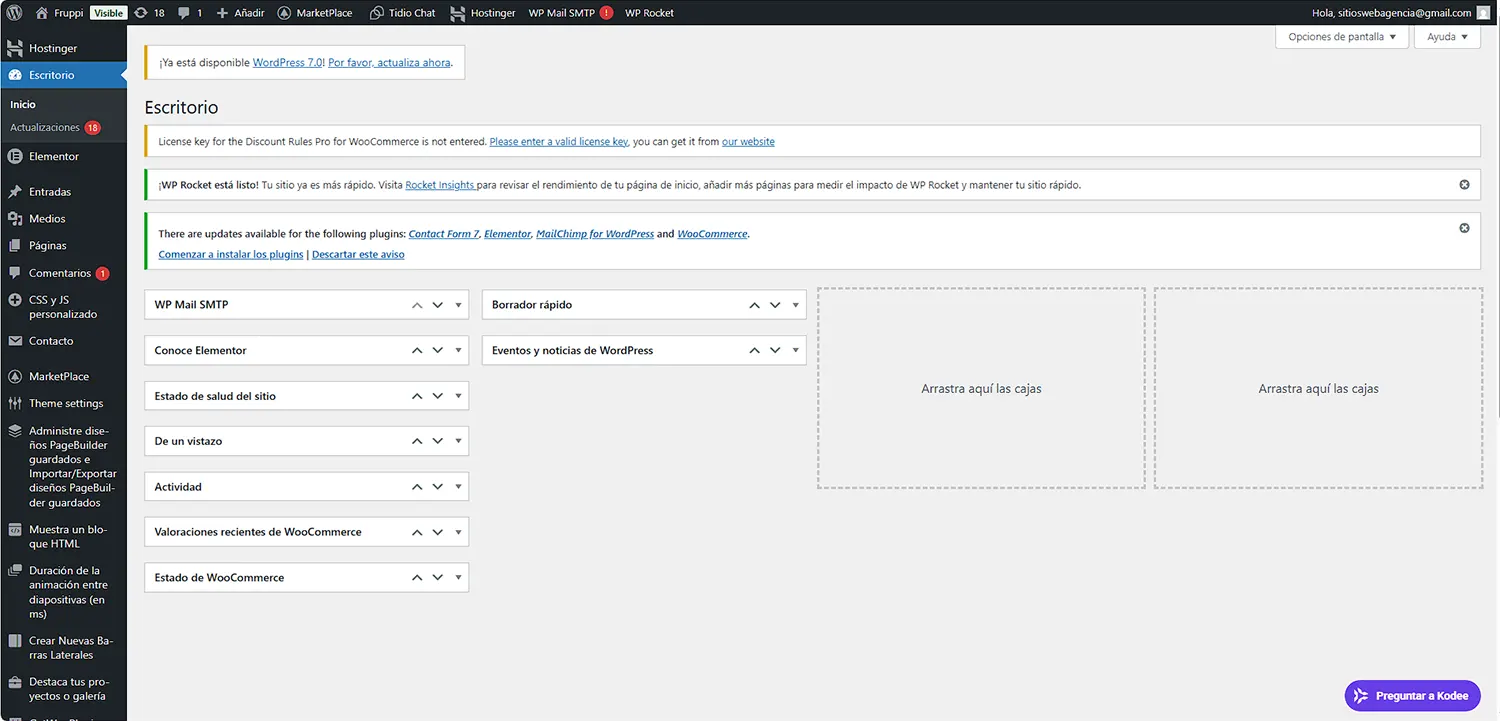Click the WordPress 7.0 link
This screenshot has height=721, width=1500.
288,62
